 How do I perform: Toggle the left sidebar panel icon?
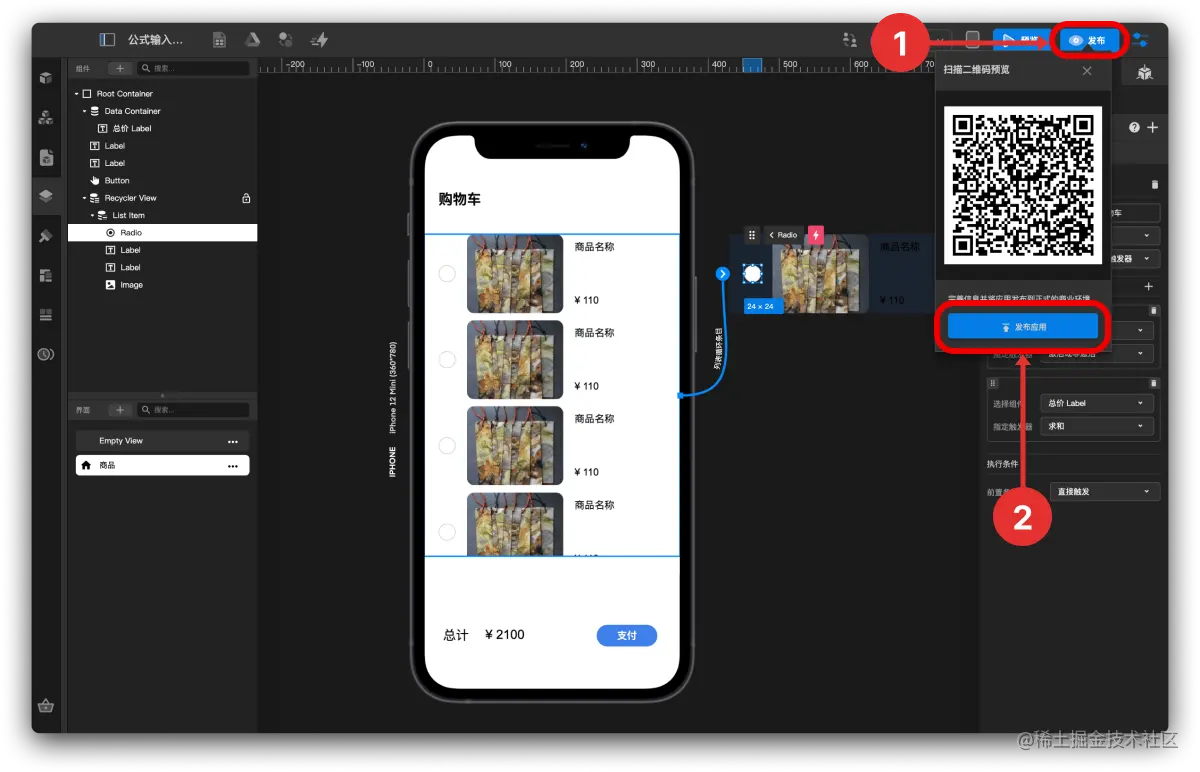click(107, 40)
